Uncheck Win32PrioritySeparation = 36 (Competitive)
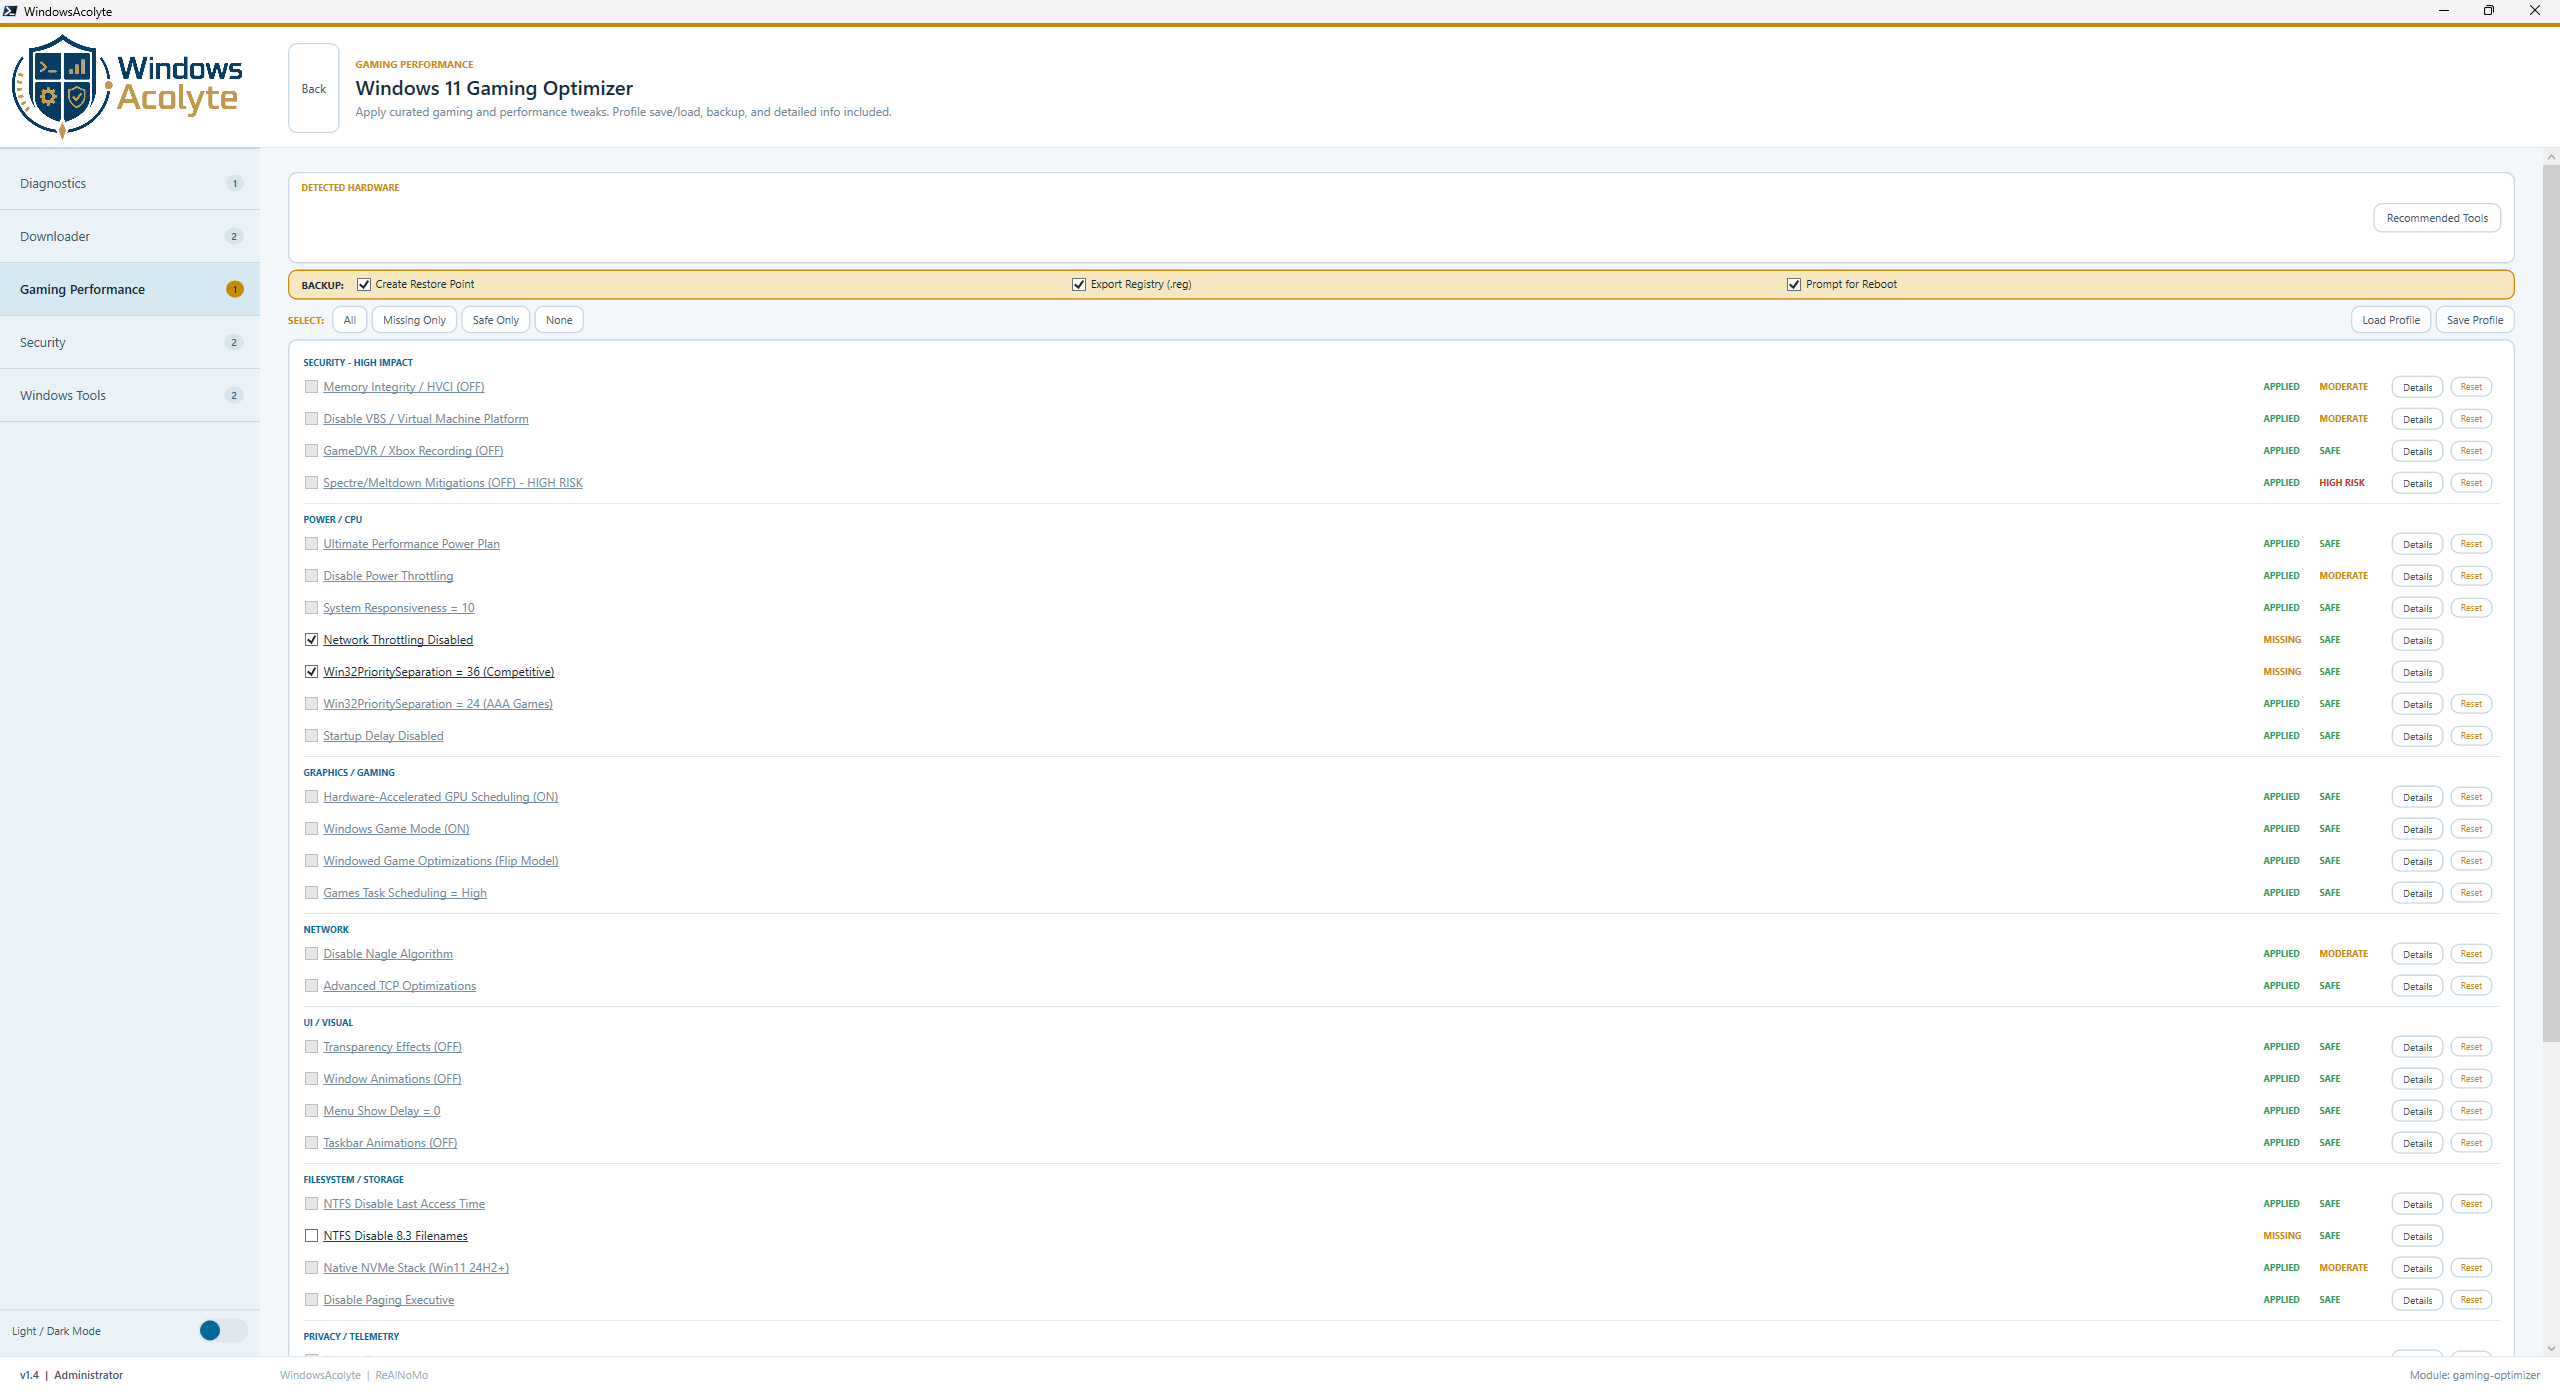The height and width of the screenshot is (1392, 2560). (312, 672)
